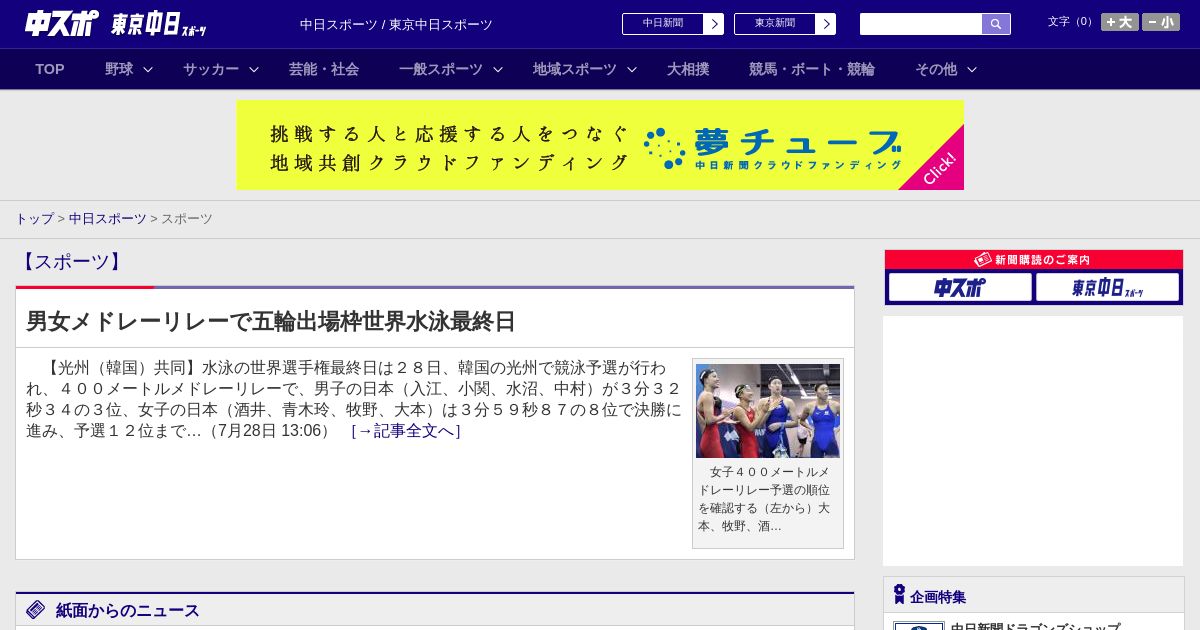Click 東京中日スポーツ subscription banner button
The width and height of the screenshot is (1200, 630).
pyautogui.click(x=1107, y=287)
